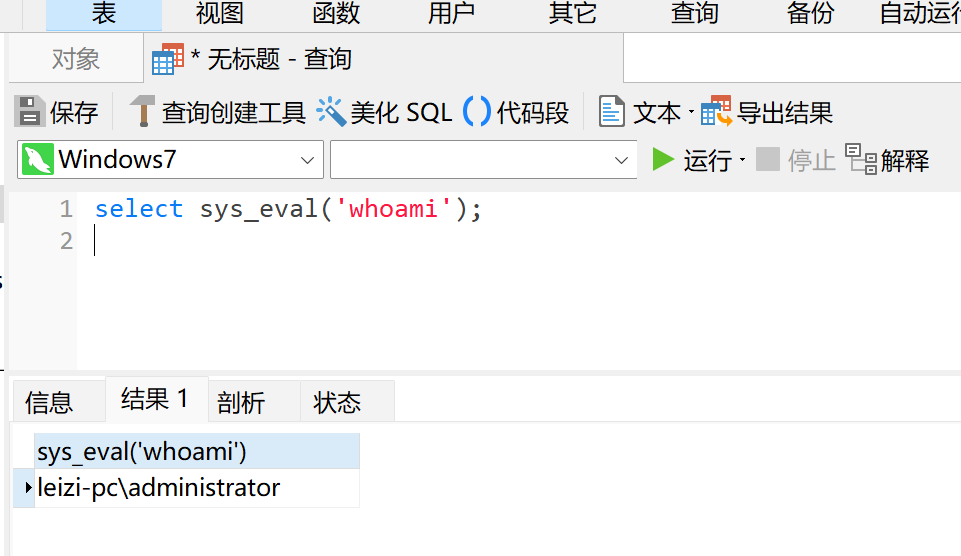The height and width of the screenshot is (556, 961).
Task: Open the Profile (剖析) tab
Action: click(241, 403)
